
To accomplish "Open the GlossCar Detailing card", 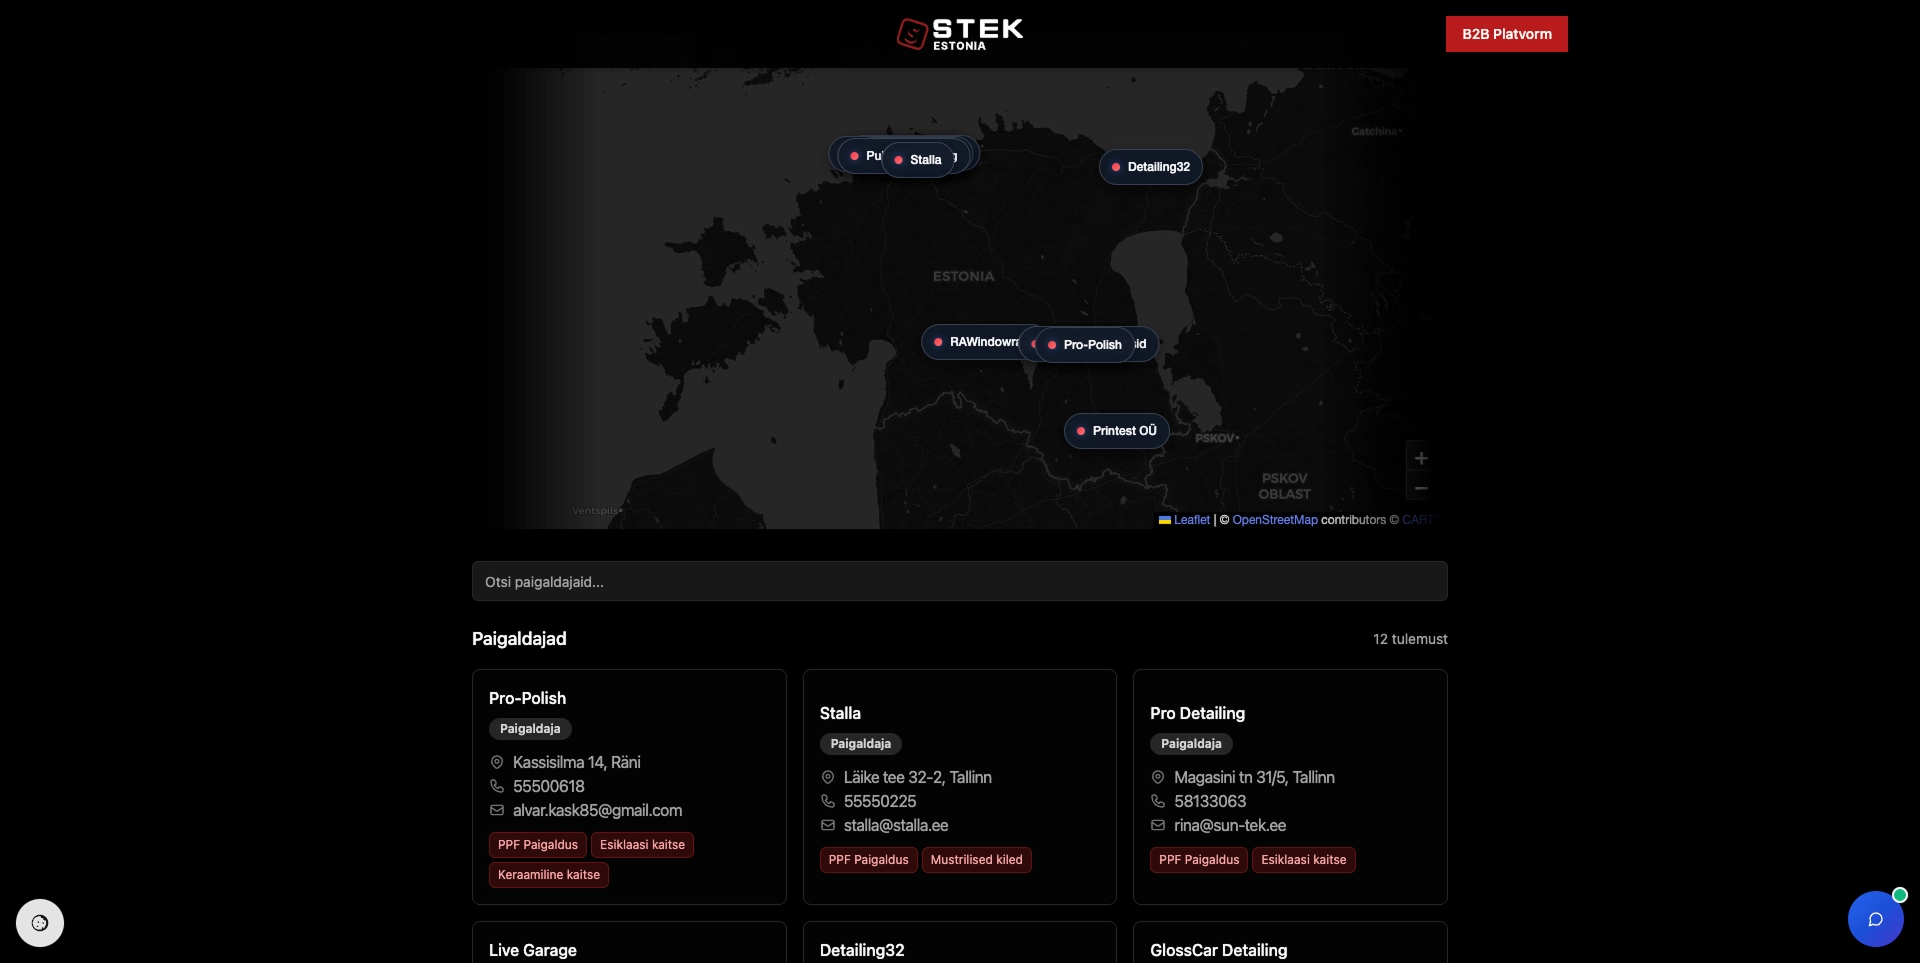I will click(1290, 943).
